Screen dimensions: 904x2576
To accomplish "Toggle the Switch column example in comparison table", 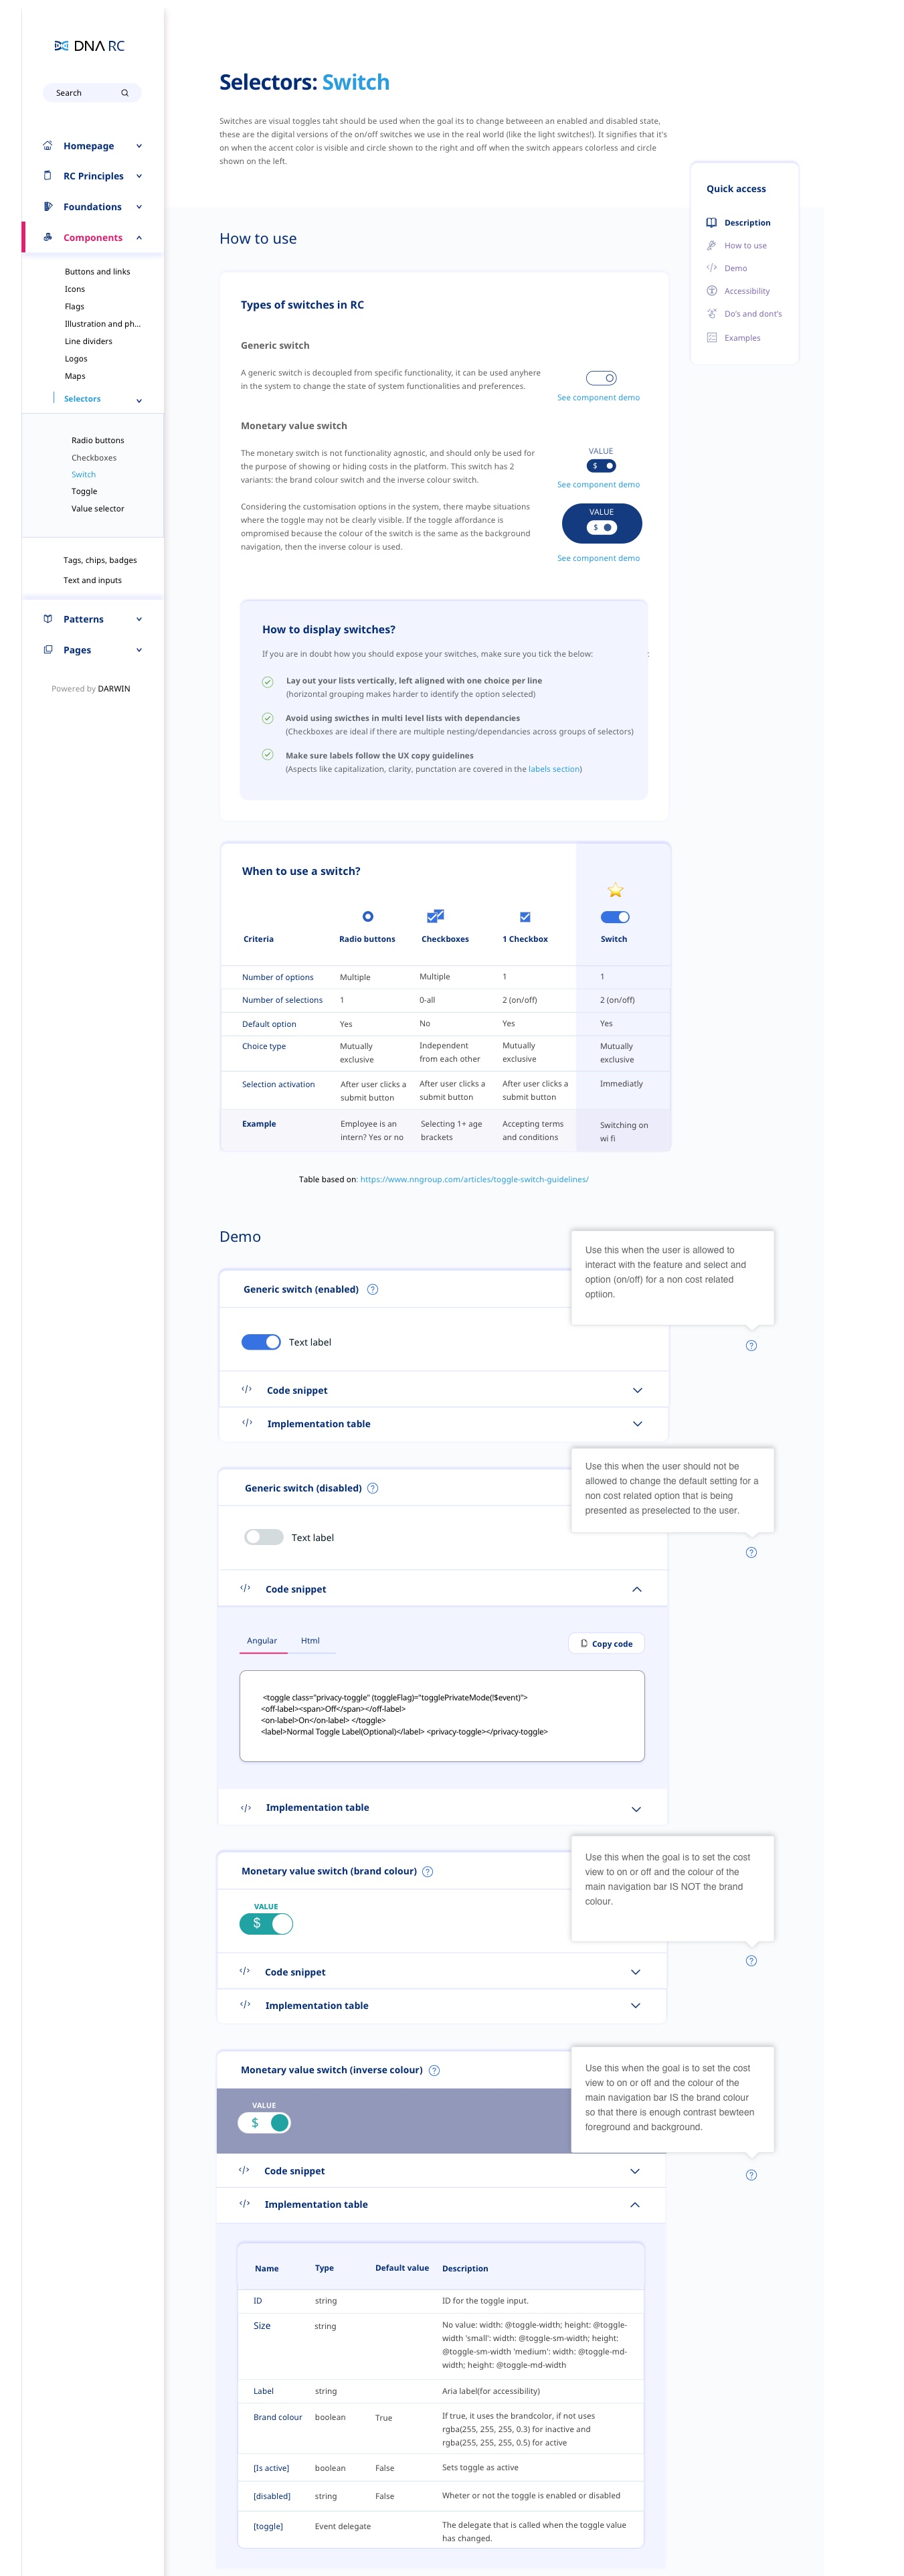I will tap(615, 917).
